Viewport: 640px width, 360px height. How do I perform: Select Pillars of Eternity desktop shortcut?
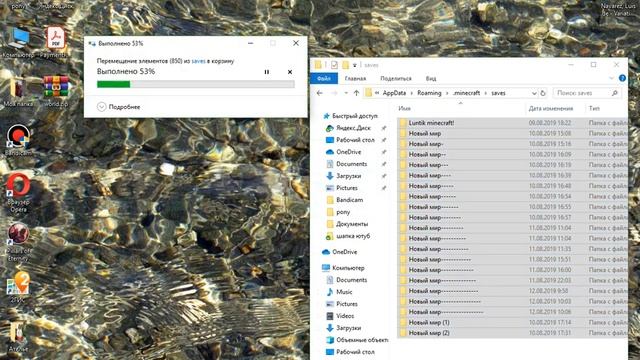pyautogui.click(x=18, y=242)
